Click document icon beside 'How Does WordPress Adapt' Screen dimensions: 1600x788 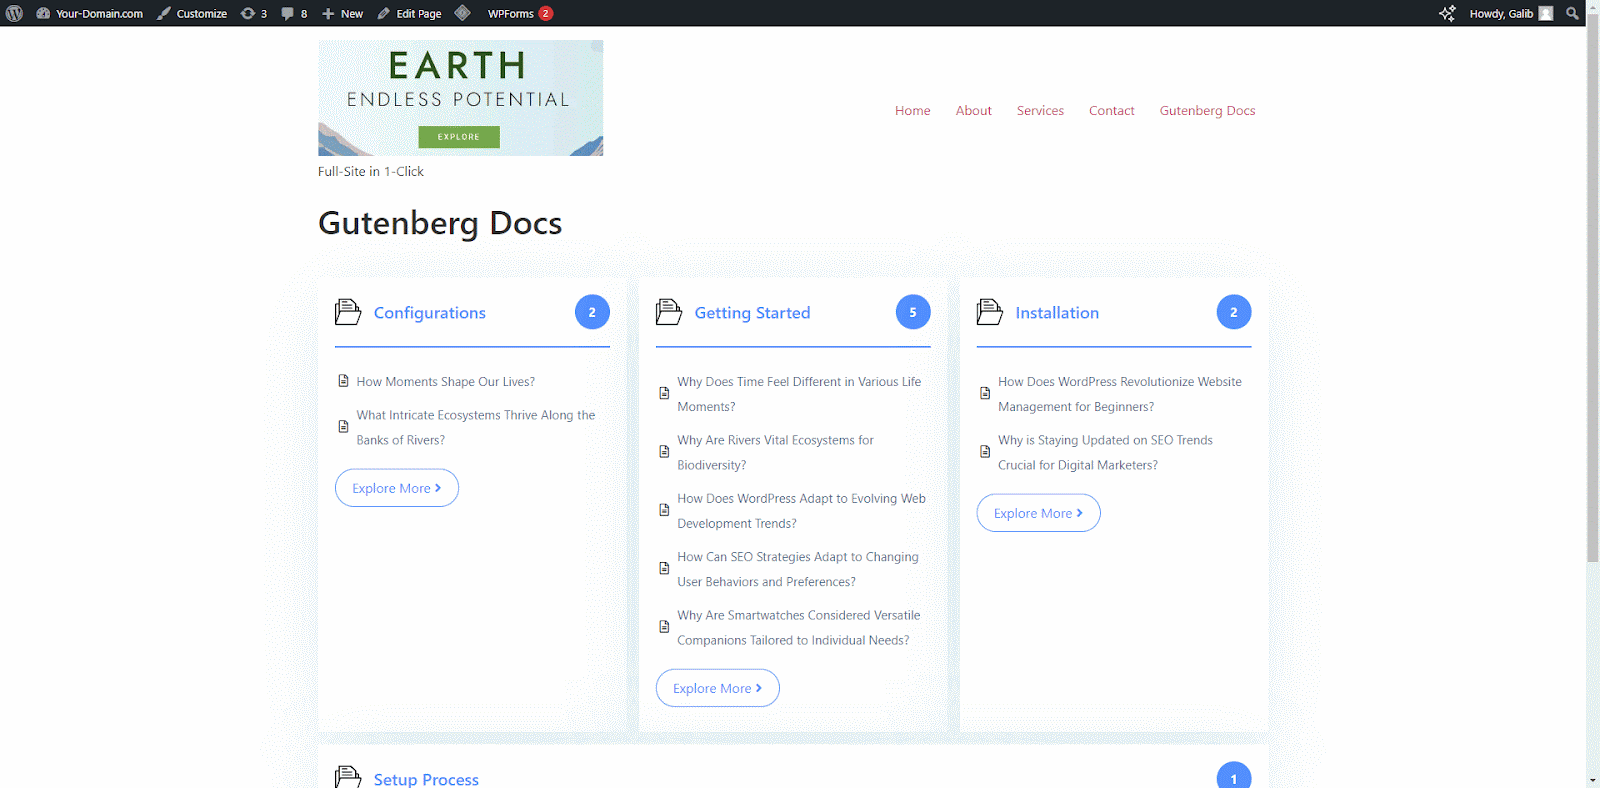point(664,510)
